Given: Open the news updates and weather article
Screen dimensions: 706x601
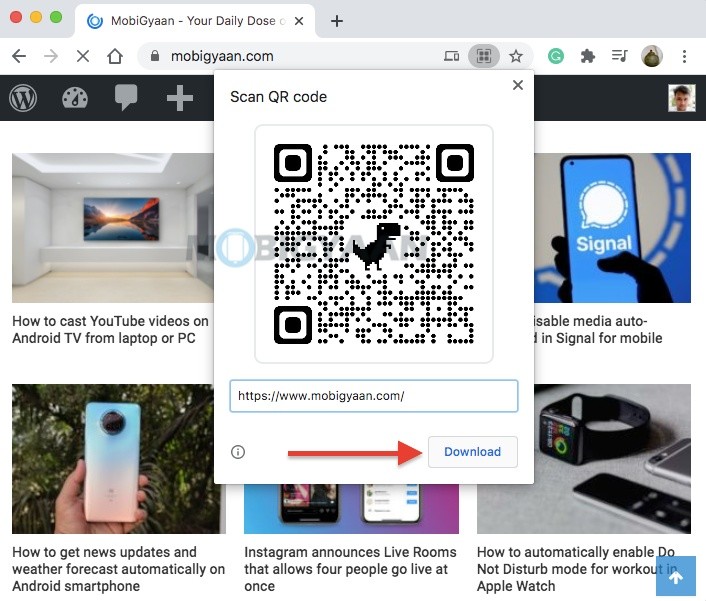Looking at the screenshot, I should pos(118,569).
